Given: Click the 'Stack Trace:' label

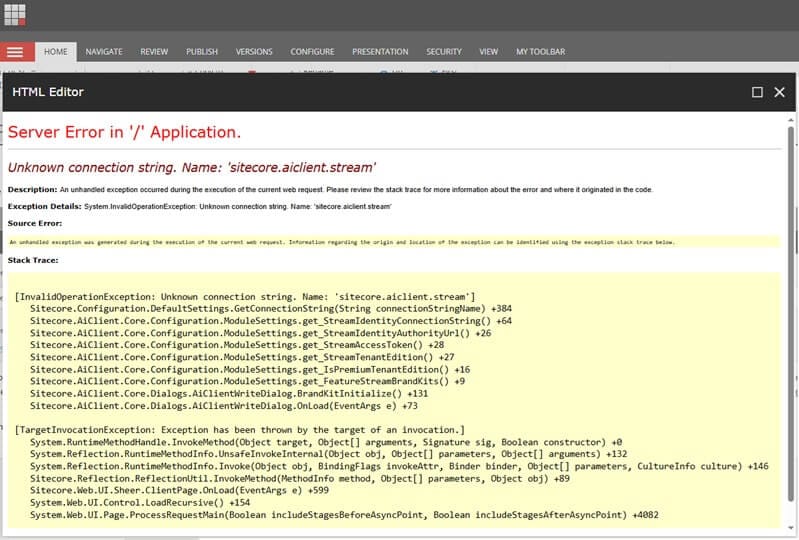Looking at the screenshot, I should tap(33, 260).
